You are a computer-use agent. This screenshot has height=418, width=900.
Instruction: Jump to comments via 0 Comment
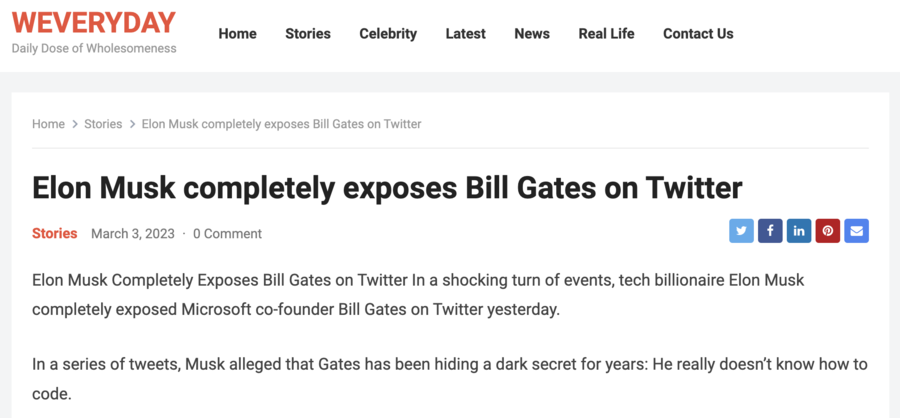pos(227,234)
